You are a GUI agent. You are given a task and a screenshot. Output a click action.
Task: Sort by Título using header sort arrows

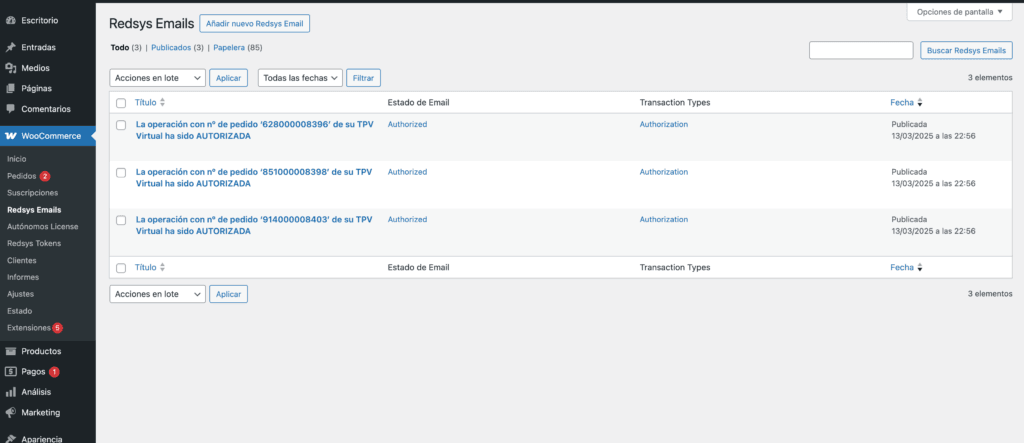click(162, 102)
